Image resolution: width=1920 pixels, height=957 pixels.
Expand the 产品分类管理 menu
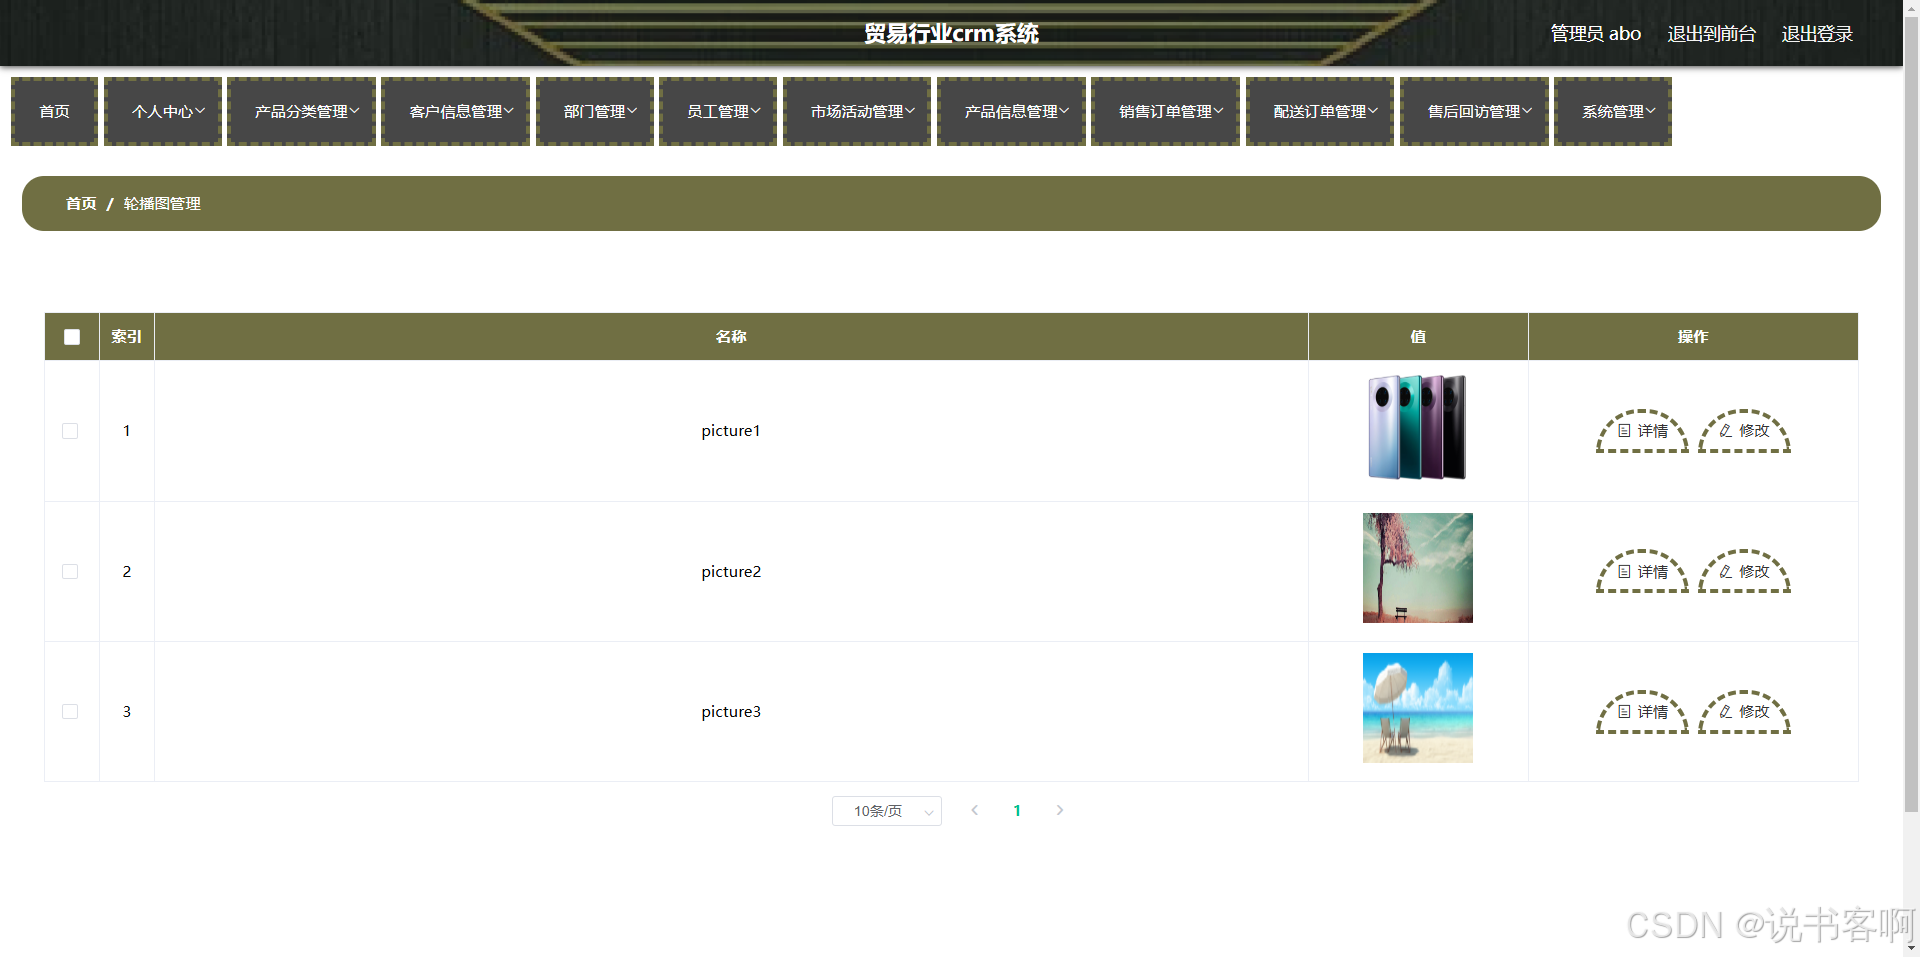(301, 112)
